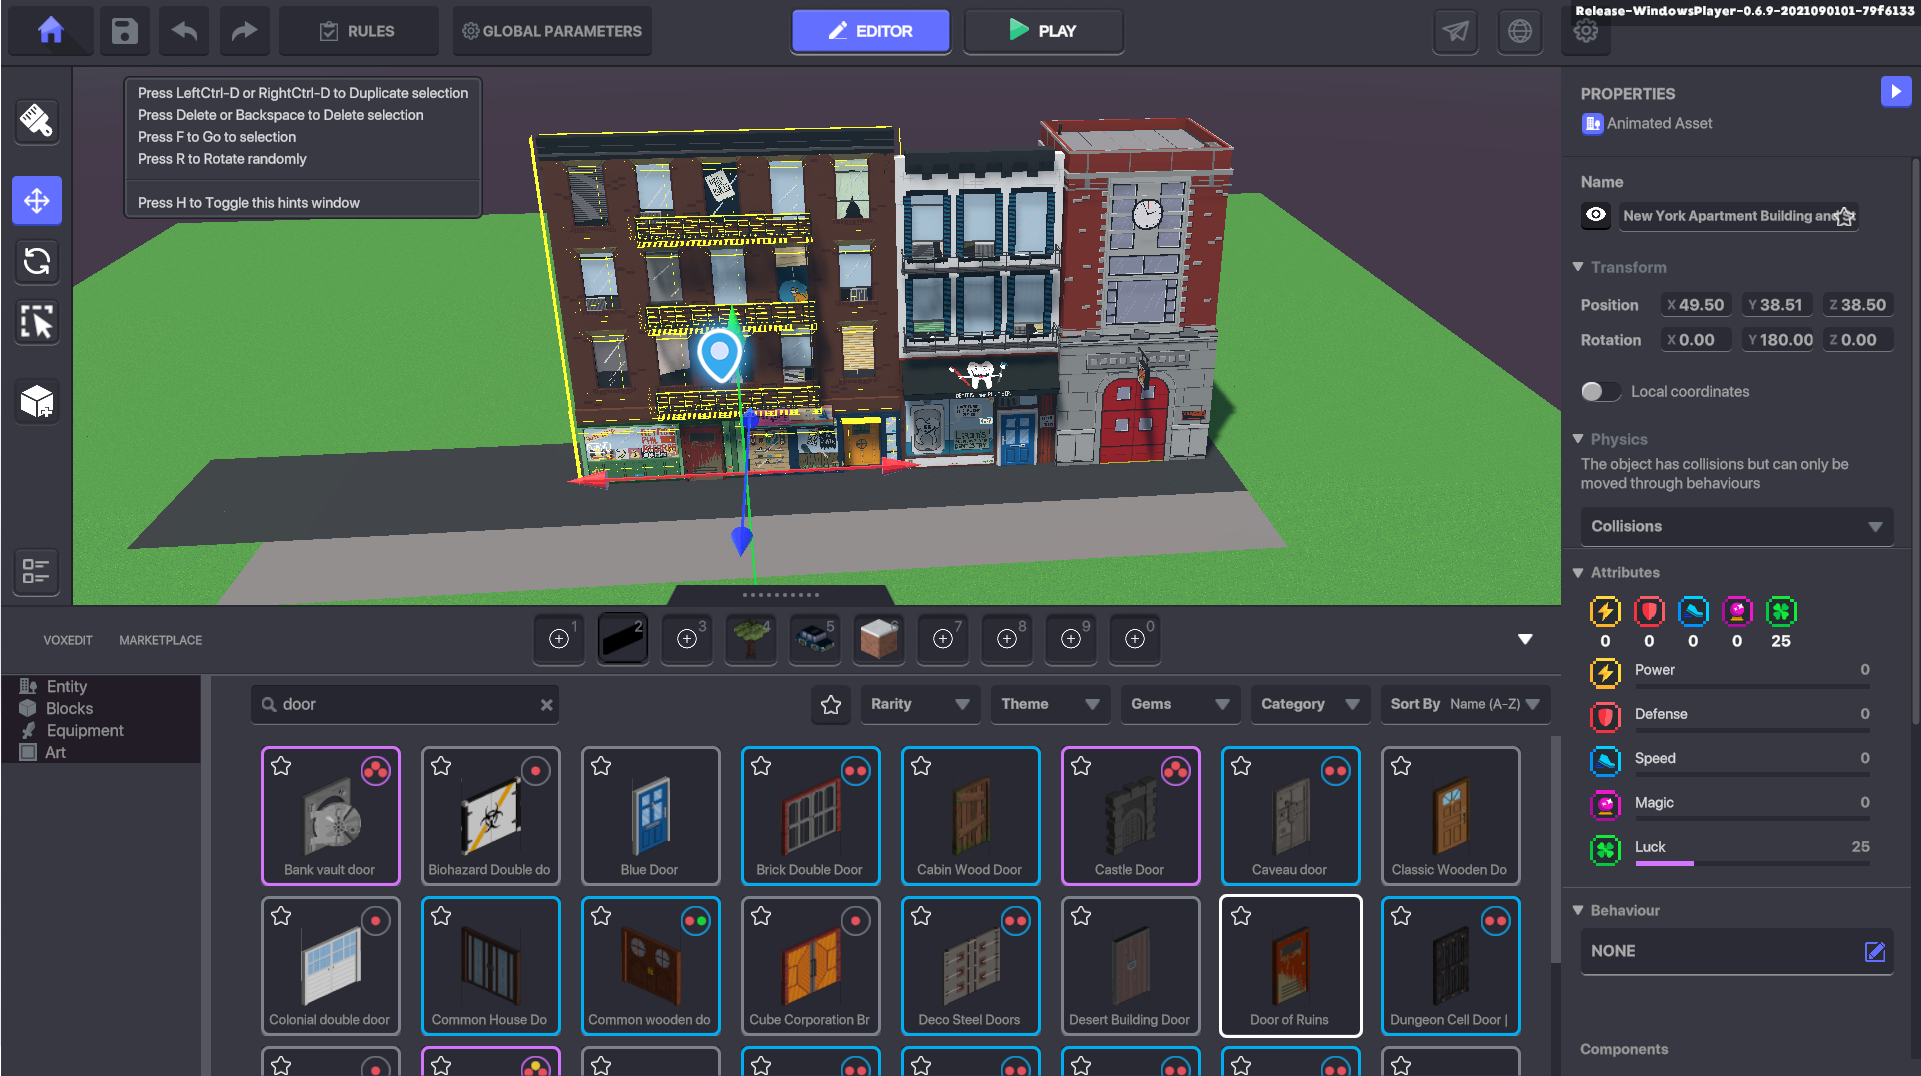The height and width of the screenshot is (1076, 1921).
Task: Open Global Parameters
Action: [x=551, y=31]
